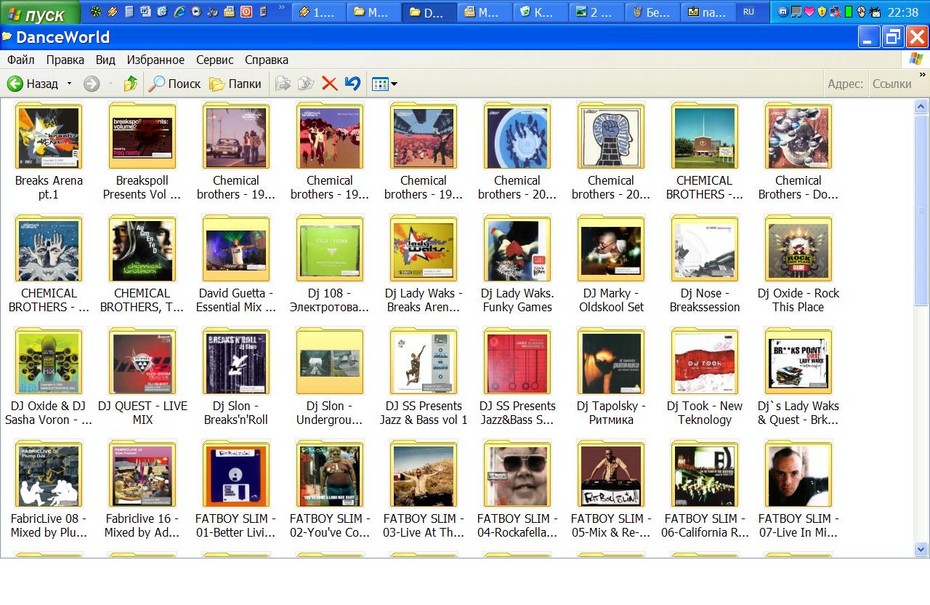930x605 pixels.
Task: Open the Search (Поиск) panel
Action: 175,84
